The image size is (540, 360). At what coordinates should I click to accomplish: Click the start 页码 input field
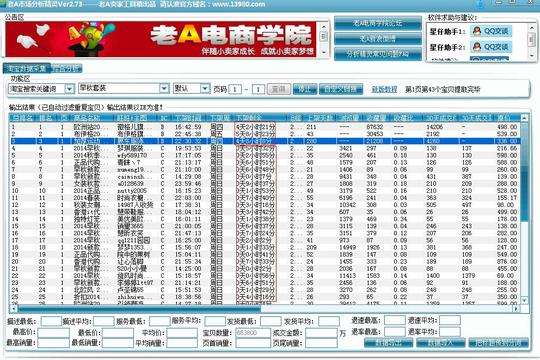click(235, 90)
